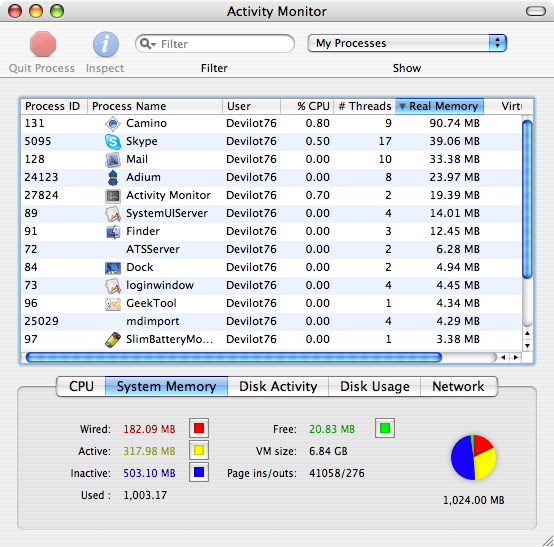Select the mdimport process row

(271, 322)
